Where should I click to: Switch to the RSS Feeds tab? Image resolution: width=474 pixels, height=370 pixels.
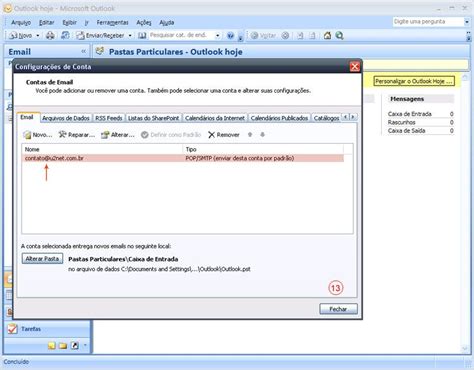coord(109,118)
